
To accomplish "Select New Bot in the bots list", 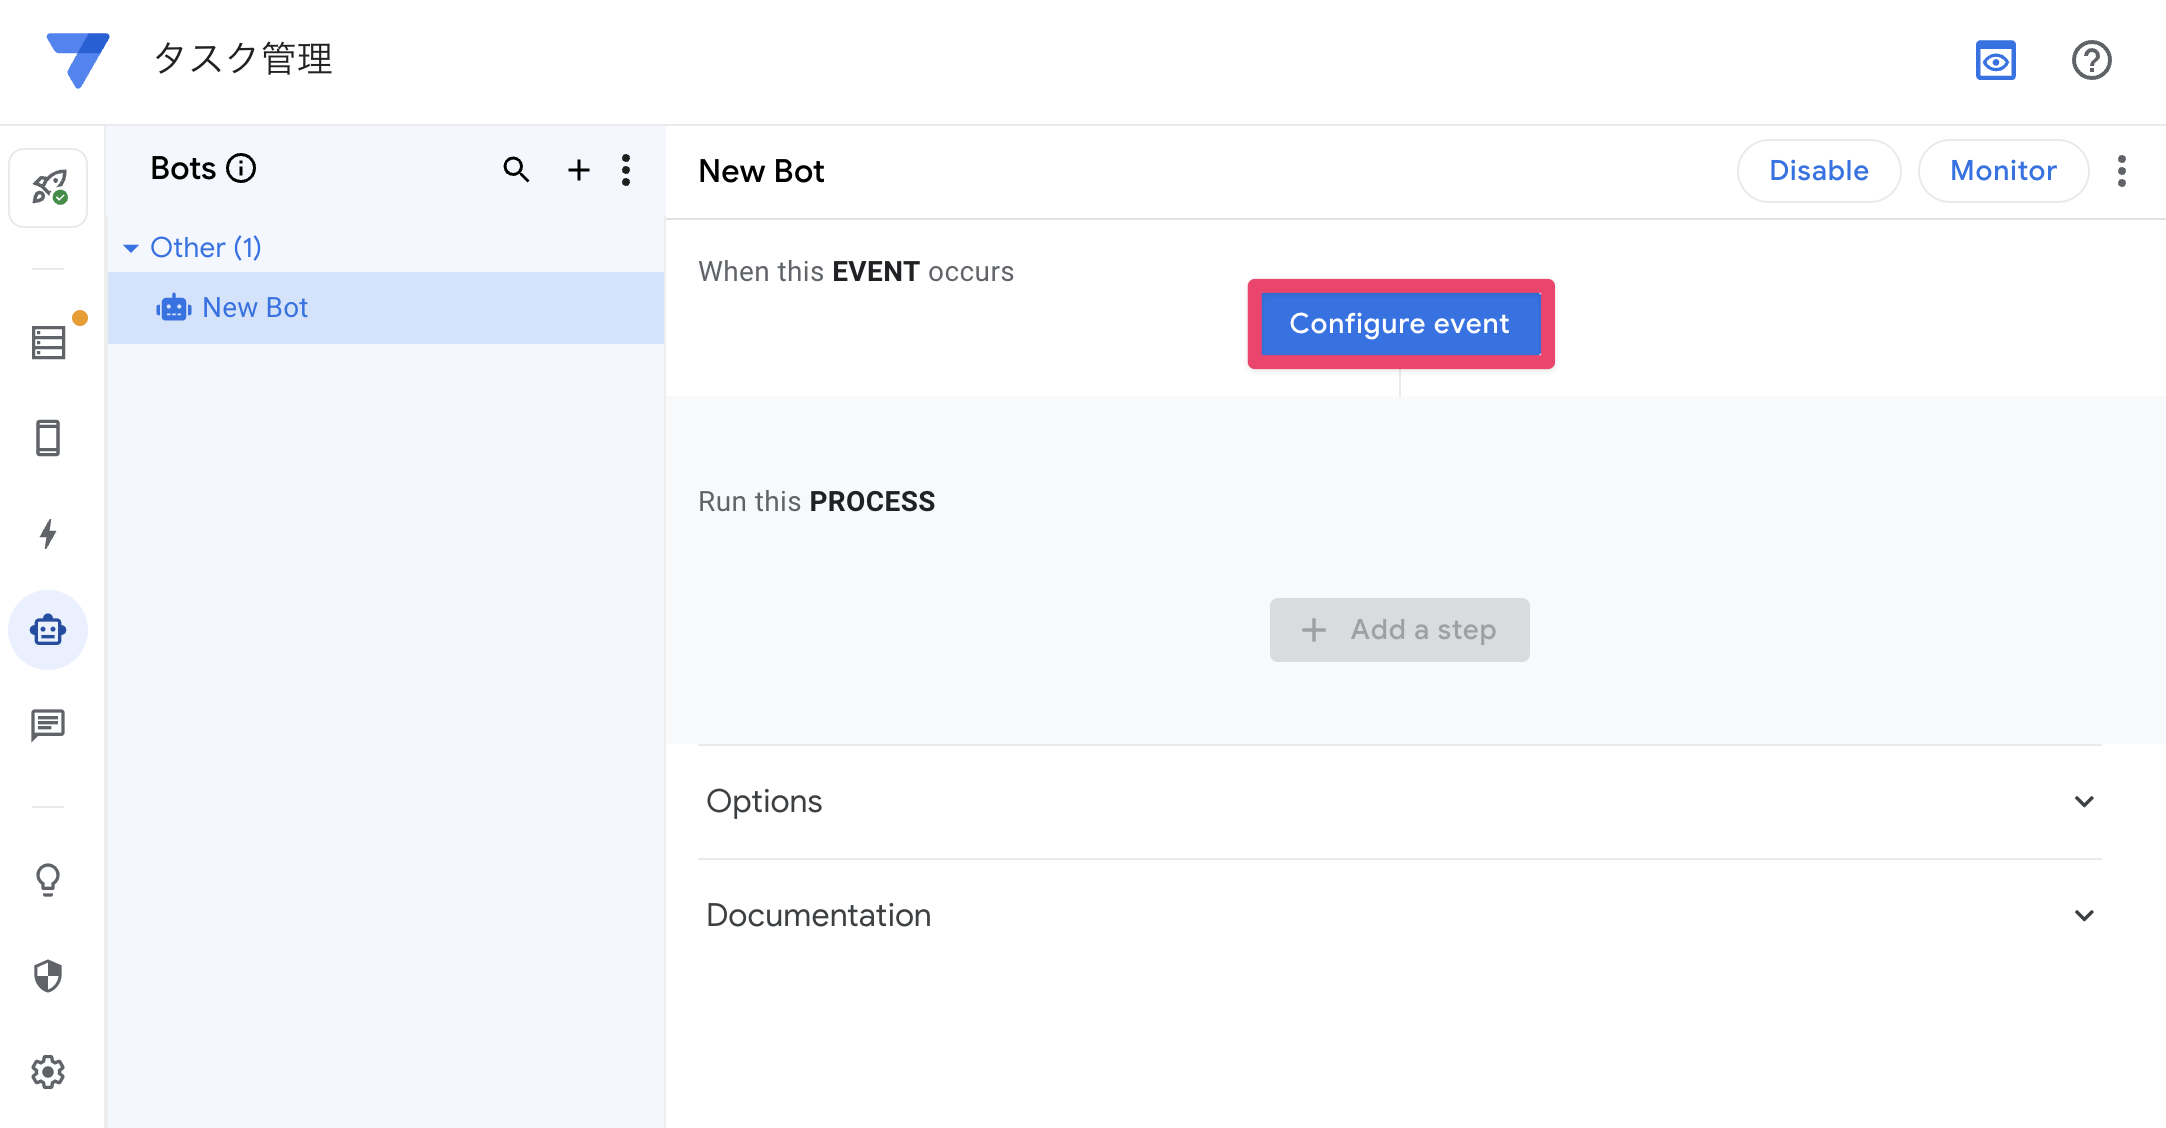I will [x=255, y=308].
